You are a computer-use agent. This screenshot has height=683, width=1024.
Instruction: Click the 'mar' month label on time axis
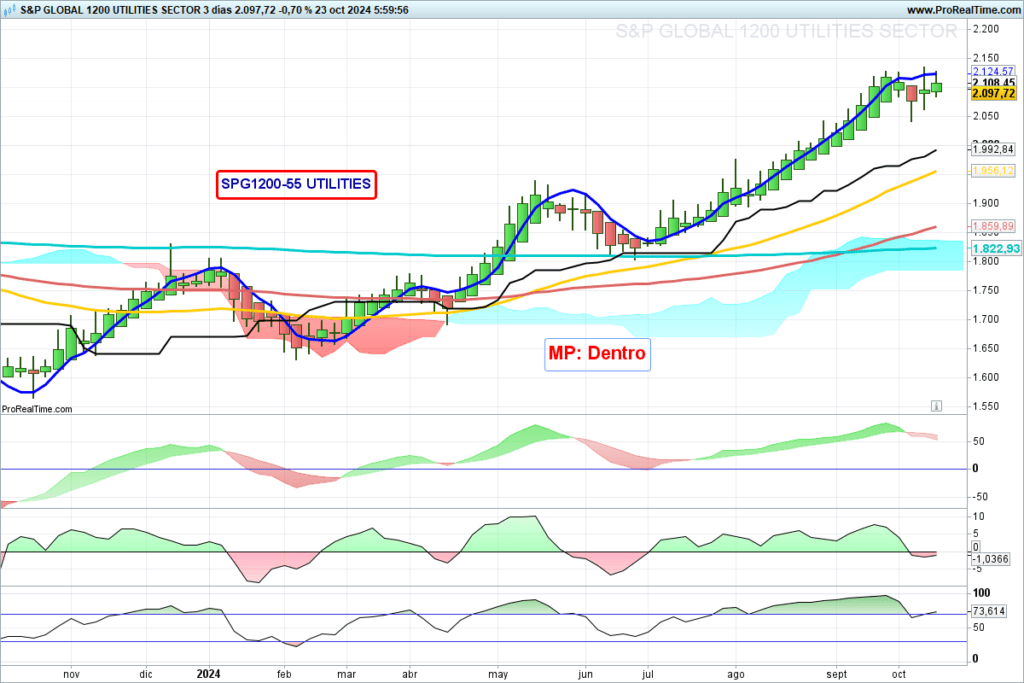(346, 674)
